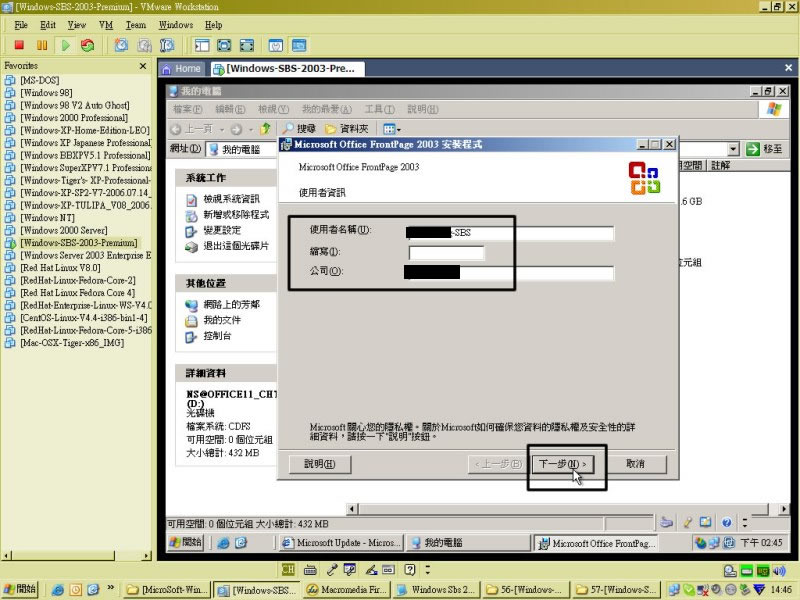Open the View menu in VMware
The height and width of the screenshot is (600, 800).
(77, 25)
